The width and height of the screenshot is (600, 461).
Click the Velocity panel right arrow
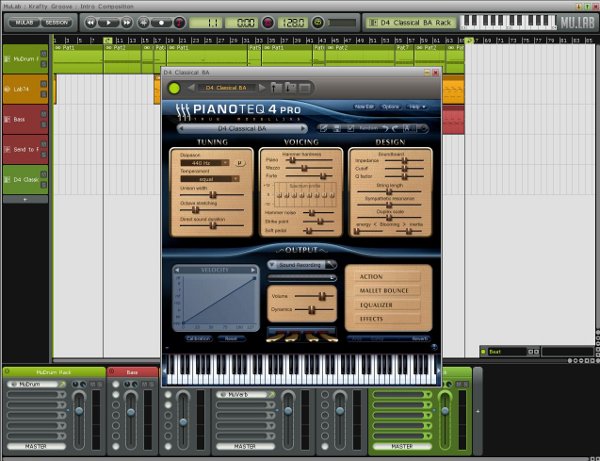tap(253, 270)
